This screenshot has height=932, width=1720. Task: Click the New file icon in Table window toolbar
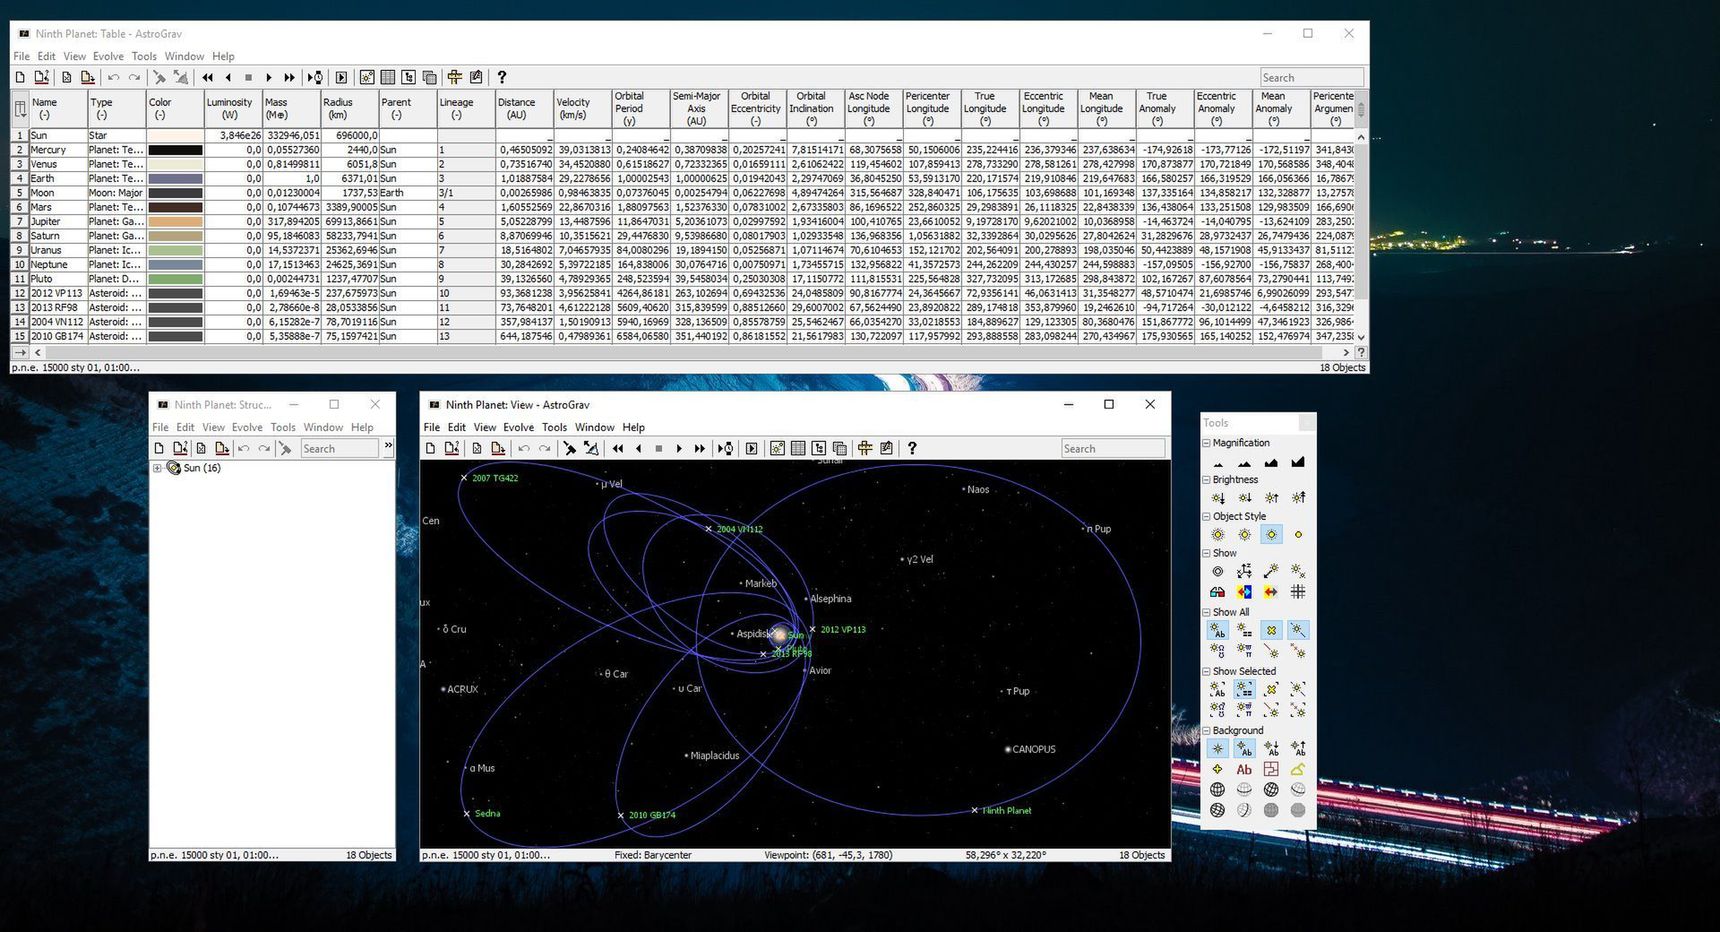click(x=20, y=77)
